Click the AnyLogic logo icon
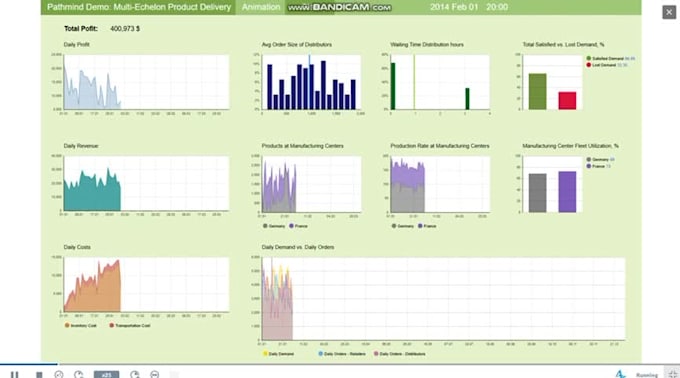The height and width of the screenshot is (378, 680). point(621,375)
